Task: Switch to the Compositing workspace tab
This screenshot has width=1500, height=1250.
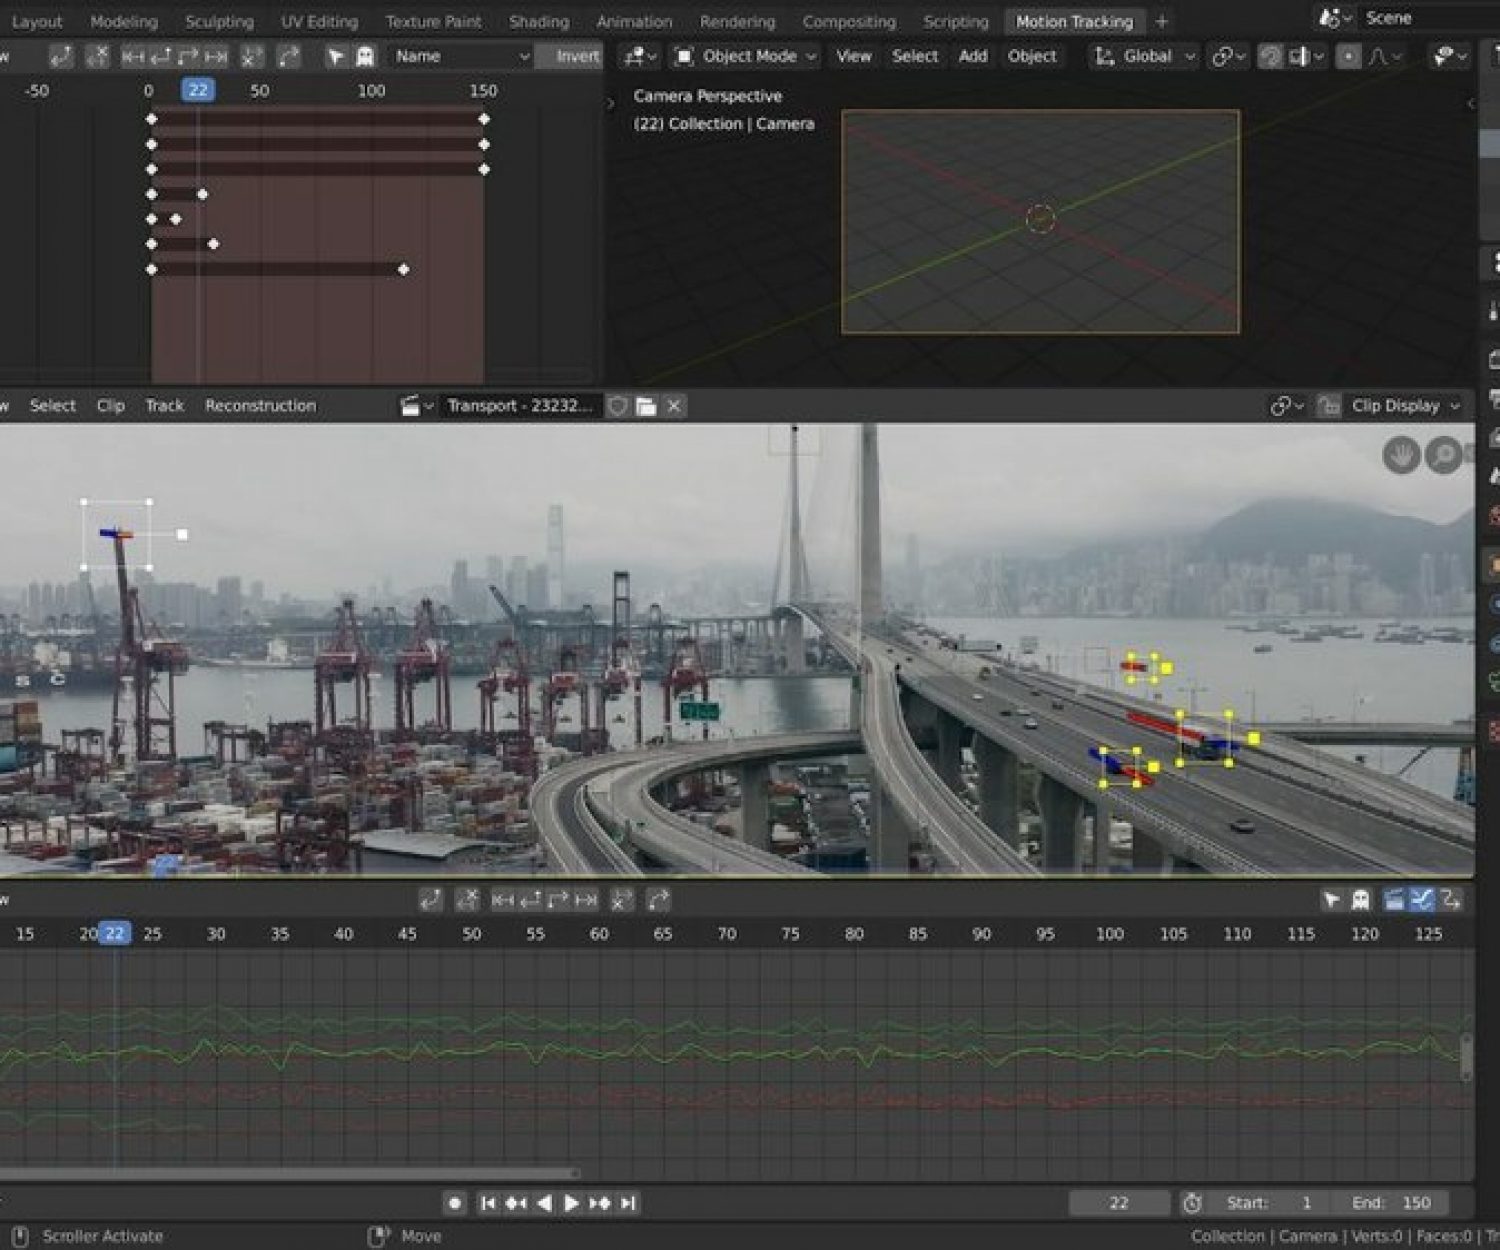Action: (x=848, y=21)
